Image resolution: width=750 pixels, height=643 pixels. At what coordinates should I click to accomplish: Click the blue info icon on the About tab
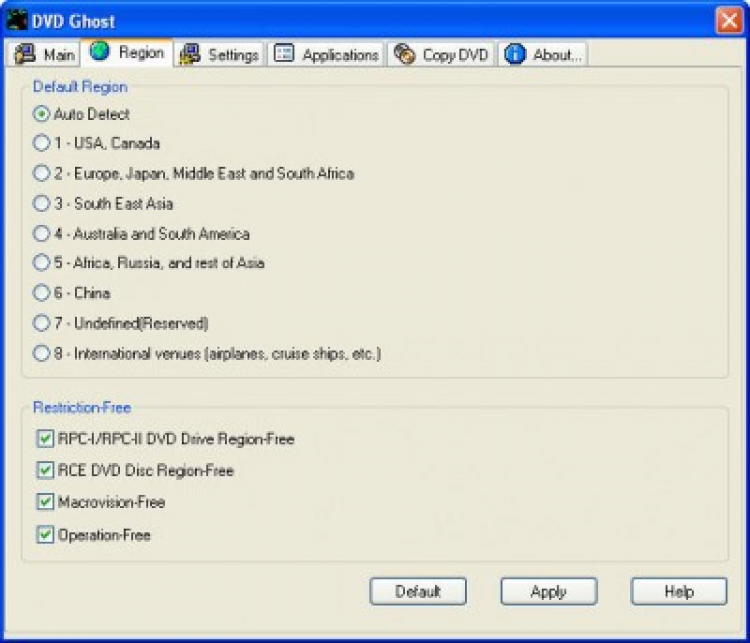coord(515,54)
